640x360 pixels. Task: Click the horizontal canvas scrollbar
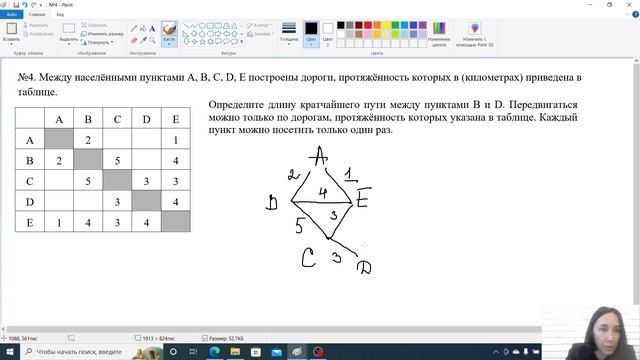click(x=274, y=329)
